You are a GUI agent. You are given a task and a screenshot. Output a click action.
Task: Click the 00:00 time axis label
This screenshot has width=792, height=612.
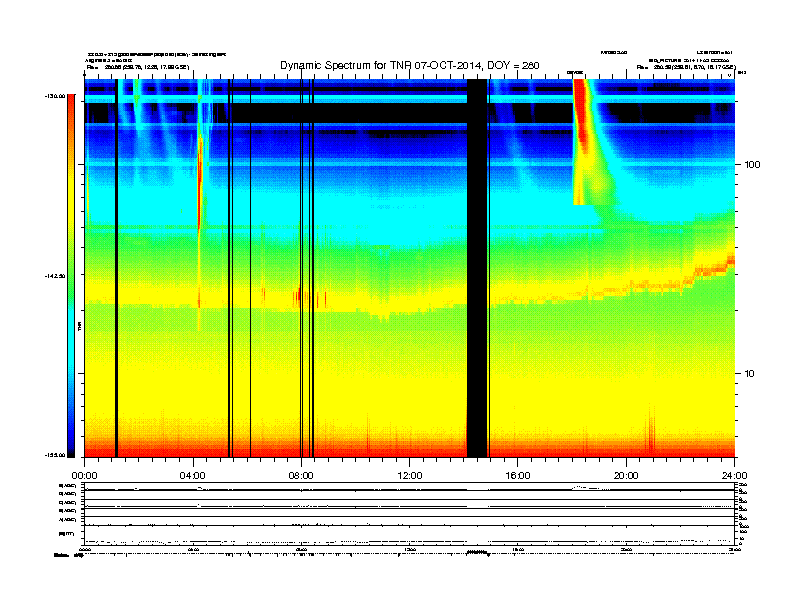(x=84, y=476)
